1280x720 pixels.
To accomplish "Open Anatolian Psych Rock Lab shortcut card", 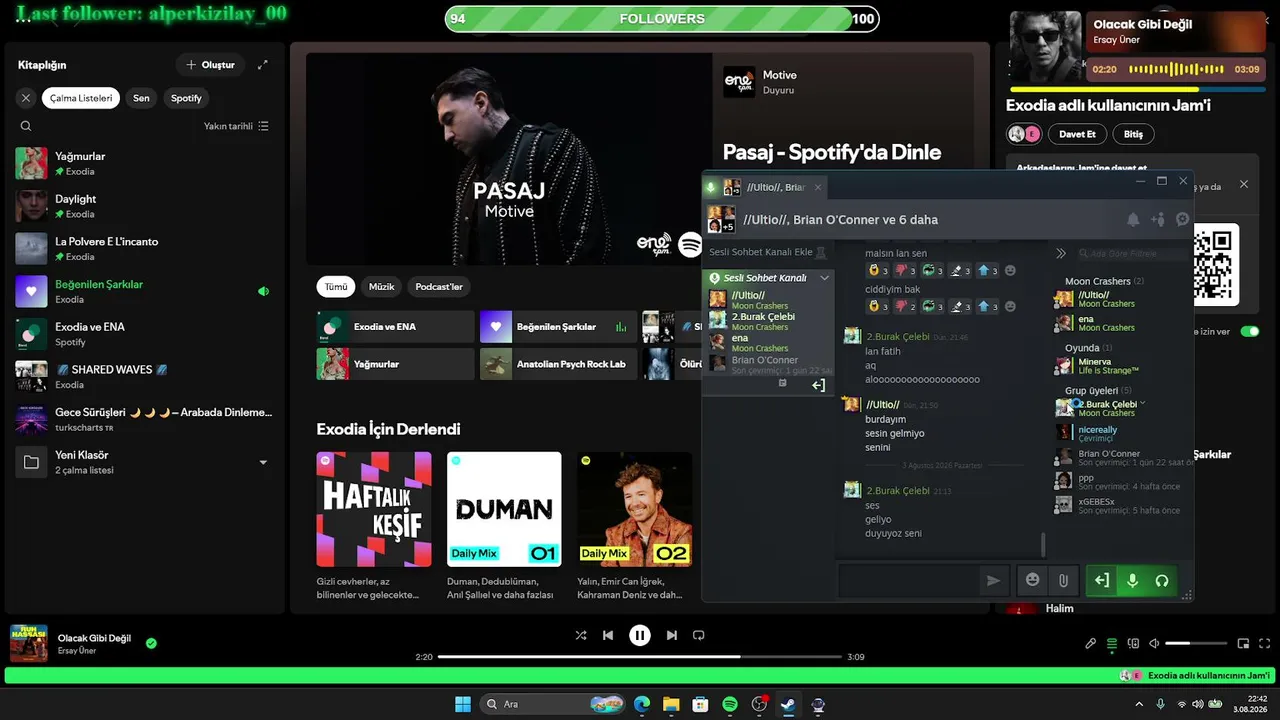I will click(559, 364).
